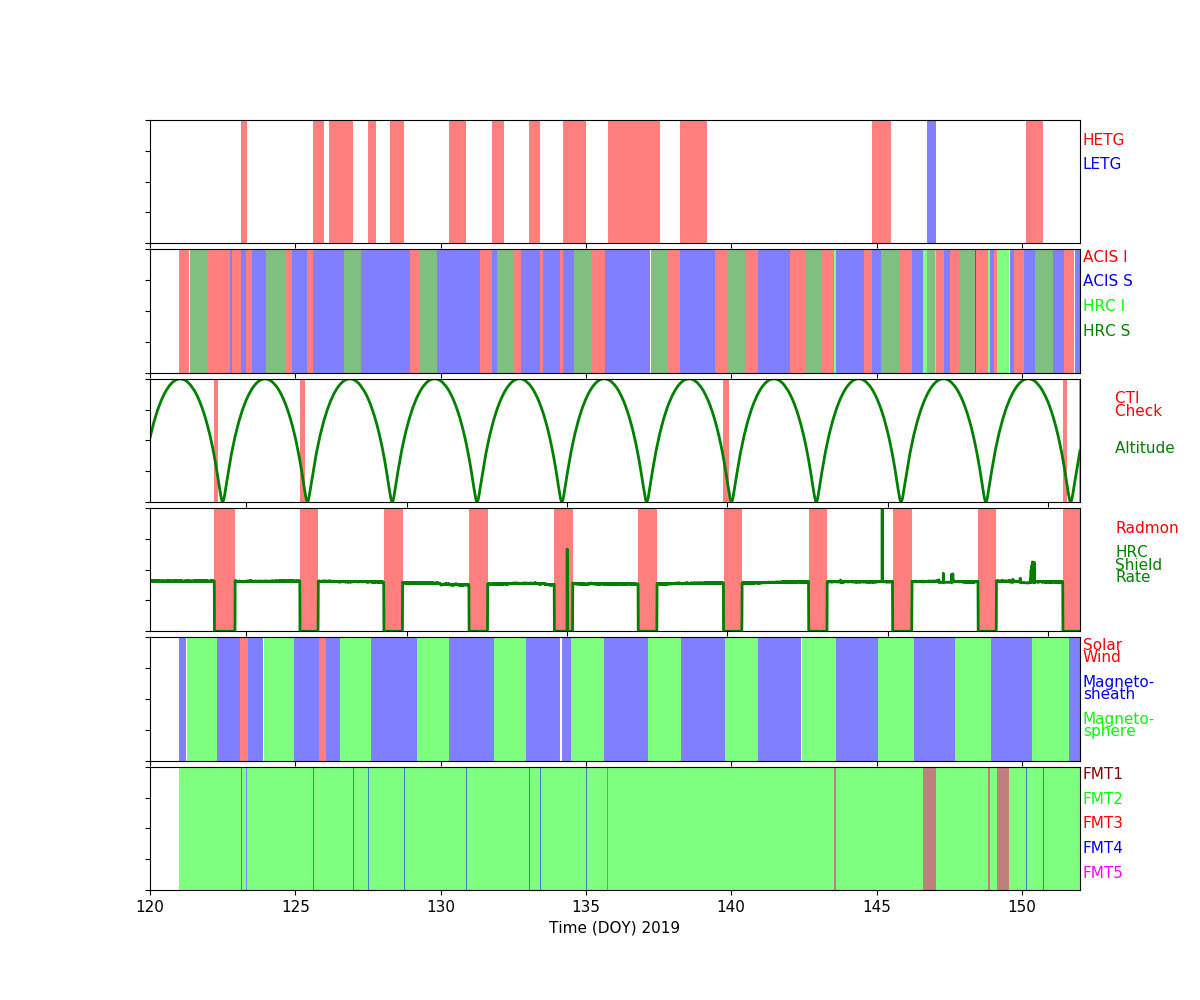Click the LETG legend label
This screenshot has height=1000, width=1200.
click(x=1101, y=165)
